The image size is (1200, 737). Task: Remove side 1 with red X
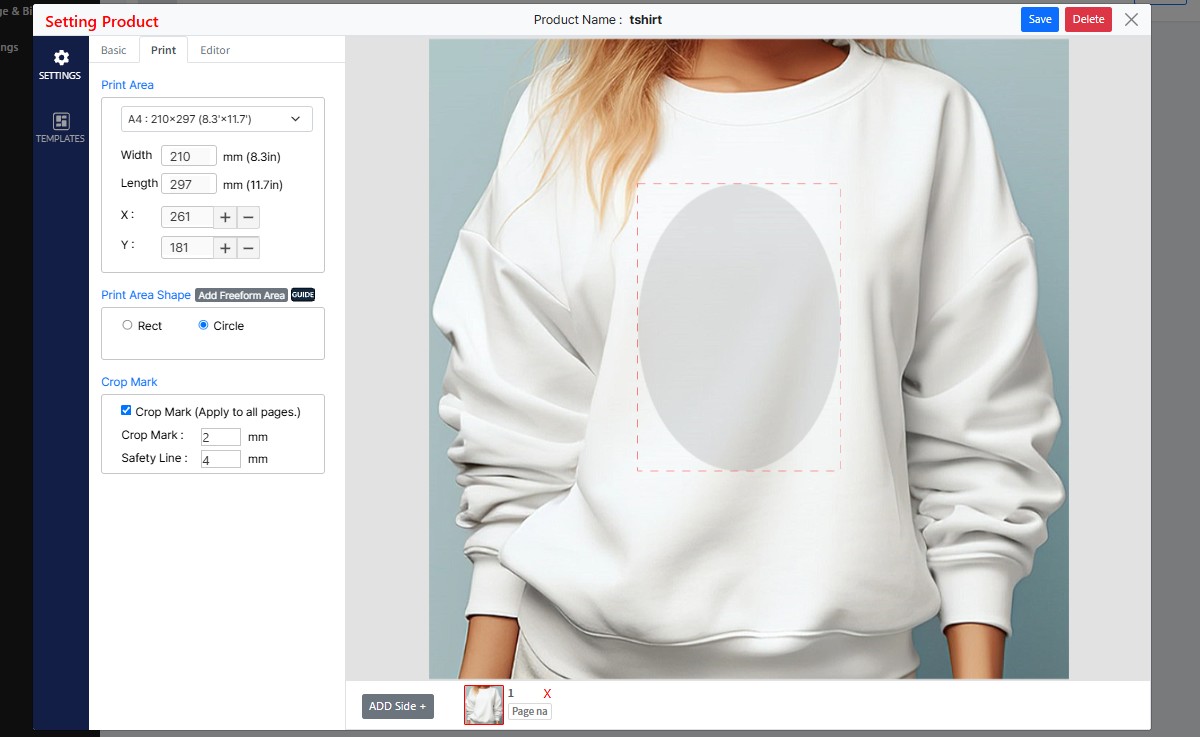tap(547, 693)
